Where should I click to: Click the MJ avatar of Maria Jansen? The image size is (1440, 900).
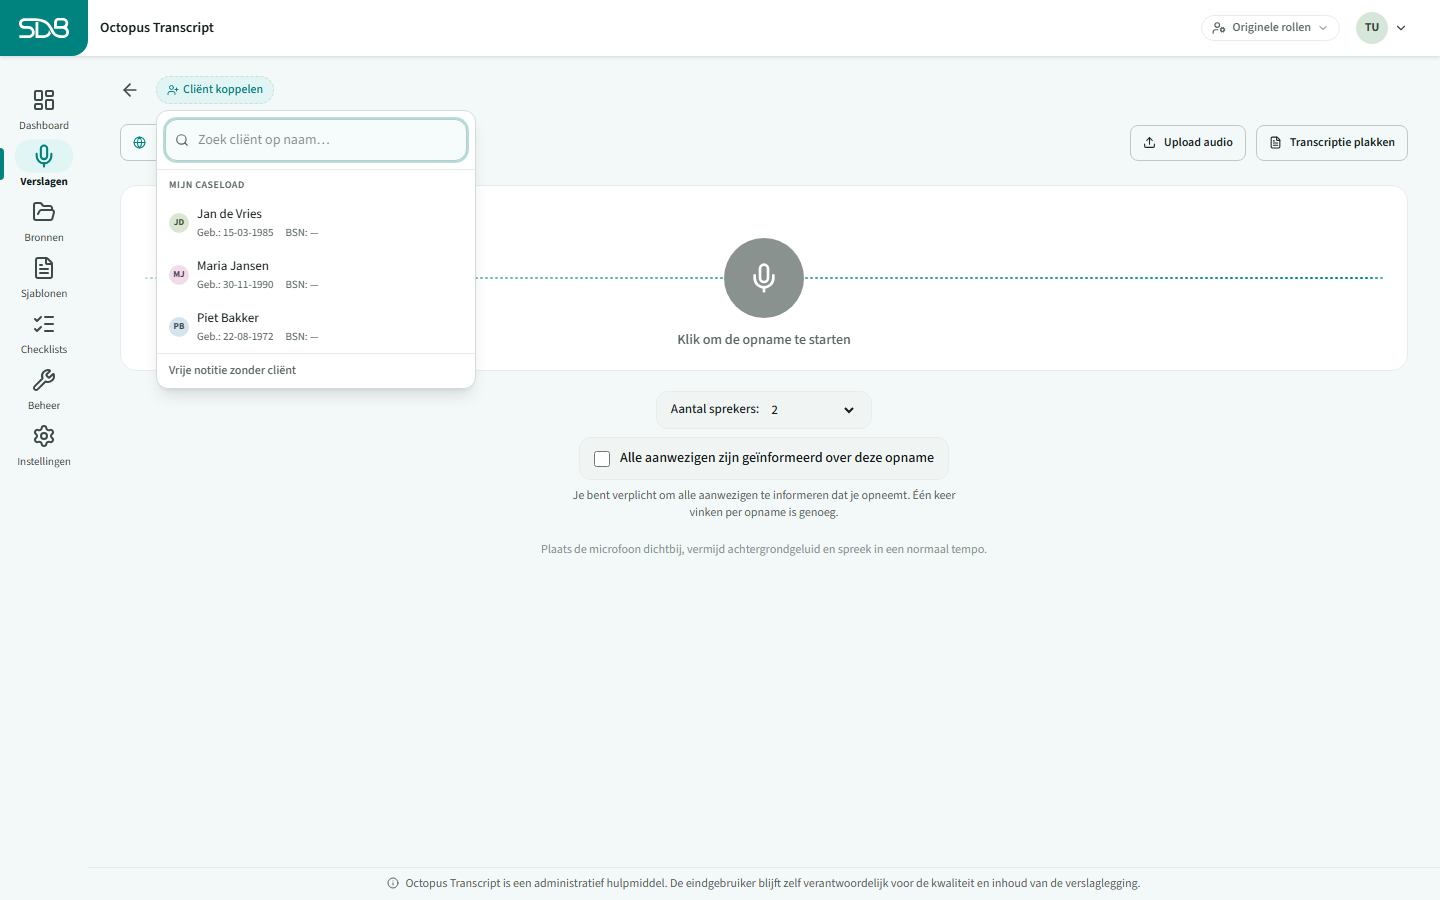[179, 274]
